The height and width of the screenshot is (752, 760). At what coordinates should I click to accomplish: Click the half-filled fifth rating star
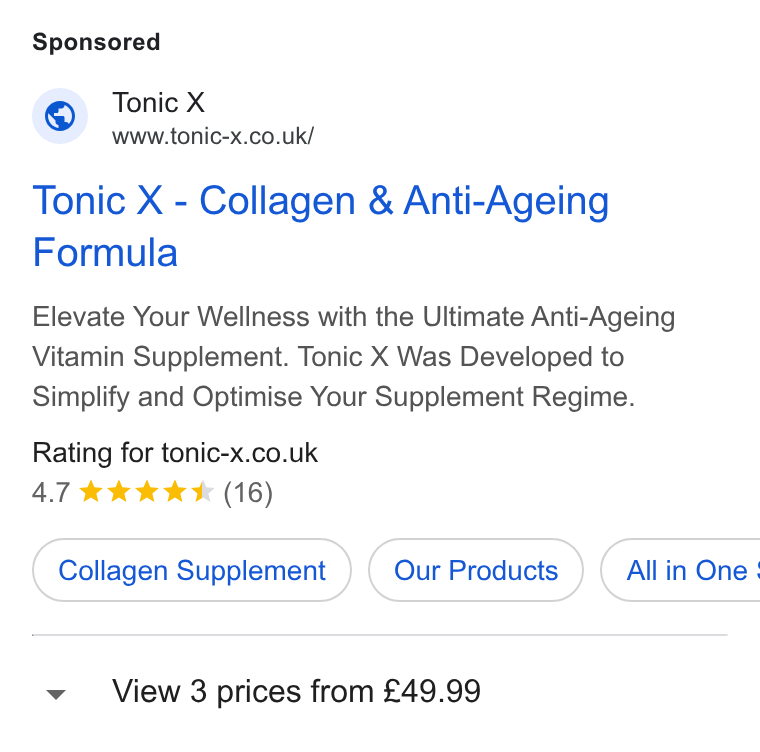pos(203,492)
